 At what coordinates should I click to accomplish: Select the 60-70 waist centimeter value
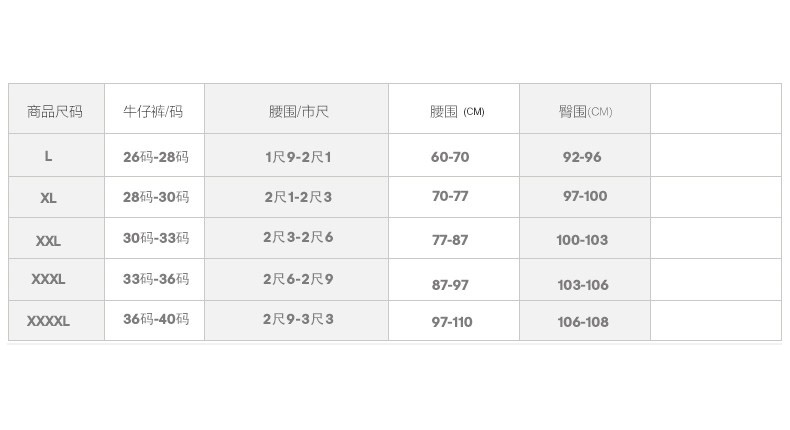(450, 157)
